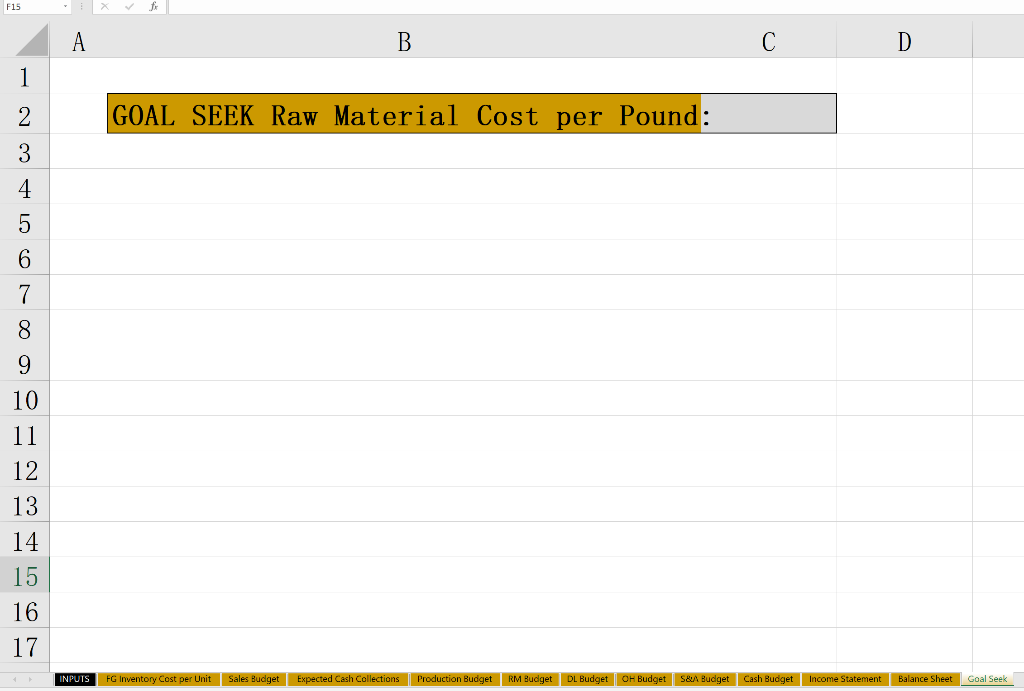Select row 3 header
Viewport: 1024px width, 691px height.
(25, 153)
